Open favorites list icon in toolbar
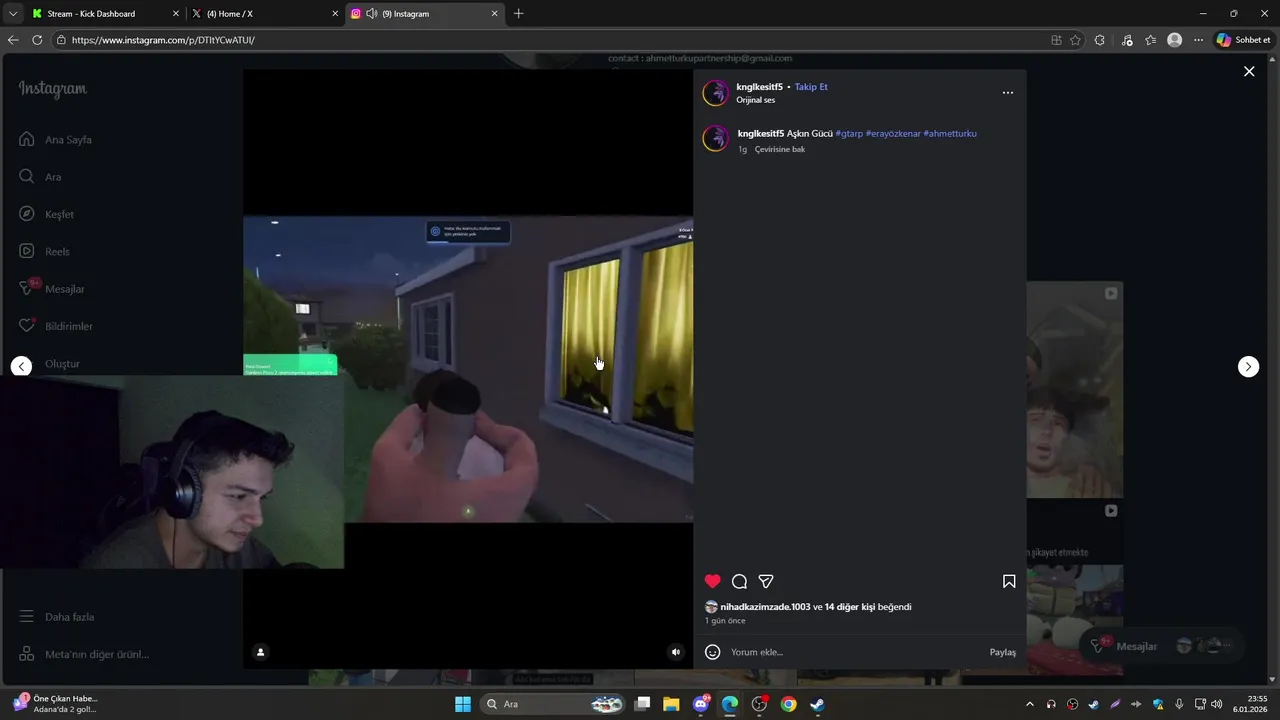Screen dimensions: 1280x720 click(1150, 40)
